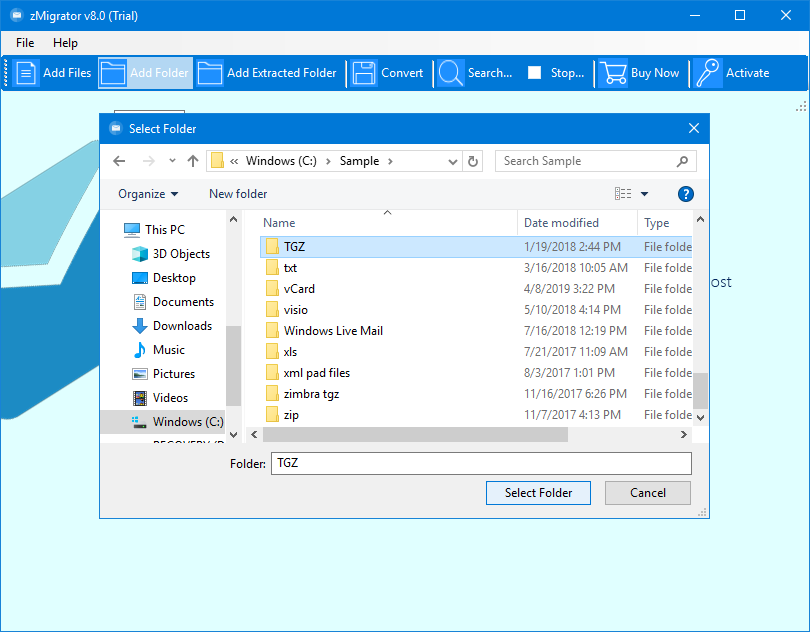Click the Add Extracted Folder icon
This screenshot has width=810, height=632.
(210, 73)
